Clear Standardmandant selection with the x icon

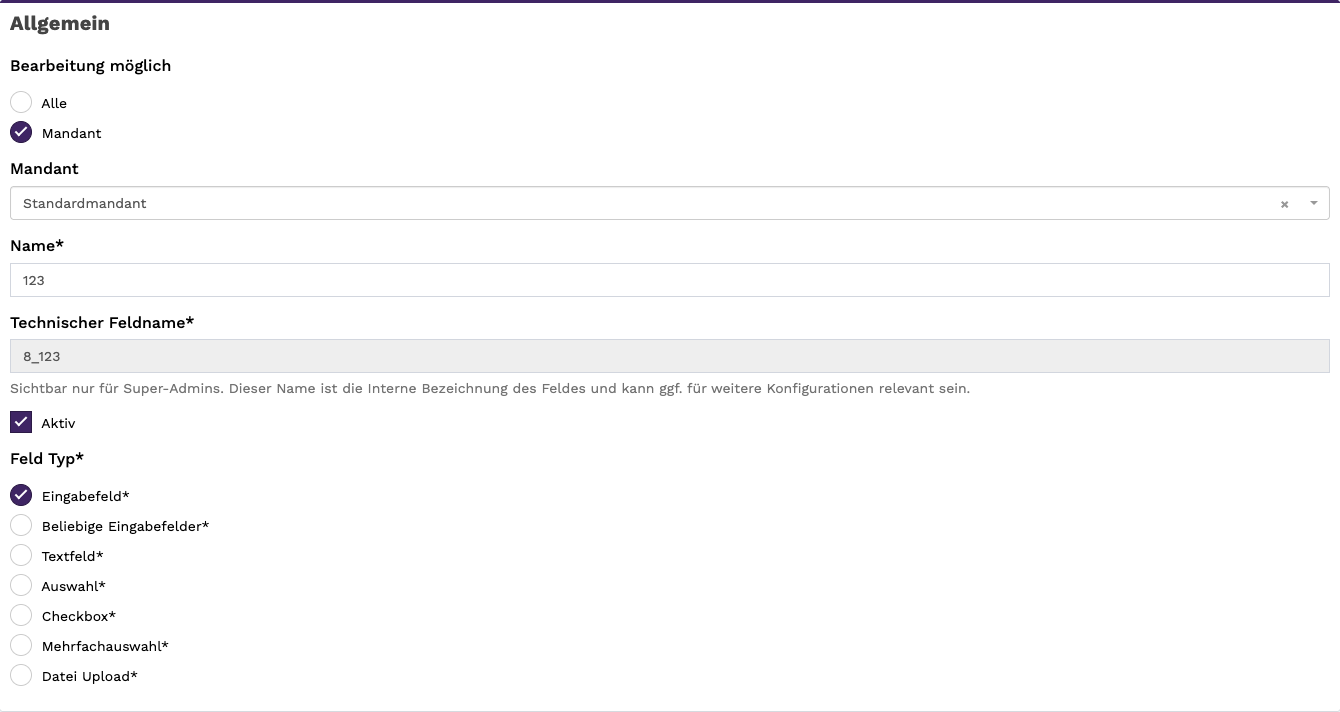pyautogui.click(x=1284, y=204)
